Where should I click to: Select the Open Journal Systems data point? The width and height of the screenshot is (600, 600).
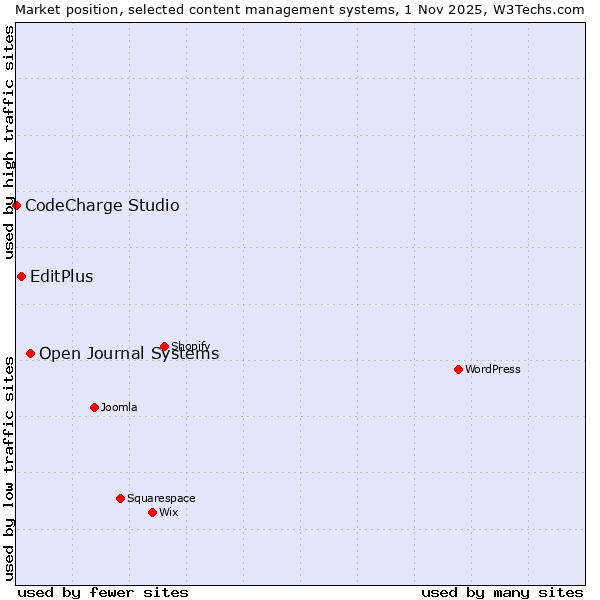(31, 354)
